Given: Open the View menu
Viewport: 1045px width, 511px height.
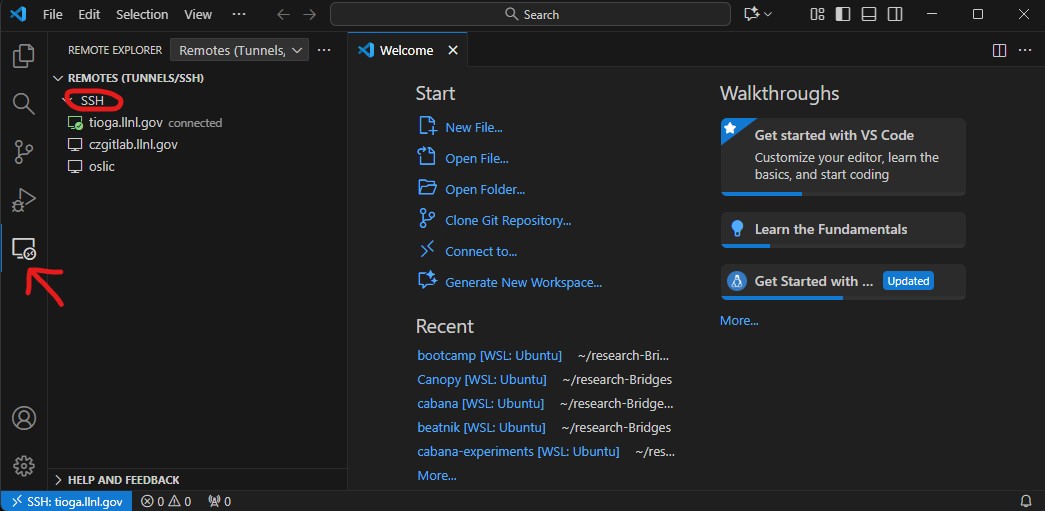Looking at the screenshot, I should pyautogui.click(x=198, y=14).
